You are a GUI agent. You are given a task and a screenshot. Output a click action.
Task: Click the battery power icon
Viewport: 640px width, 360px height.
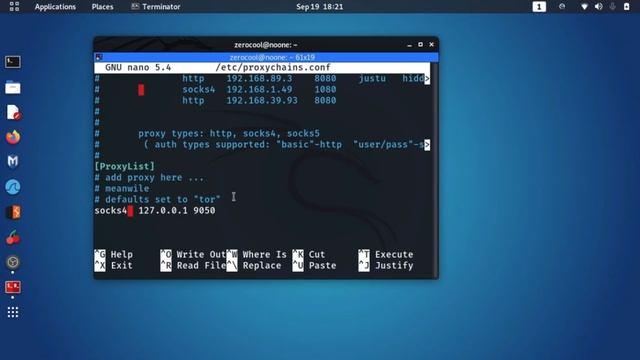[x=627, y=7]
